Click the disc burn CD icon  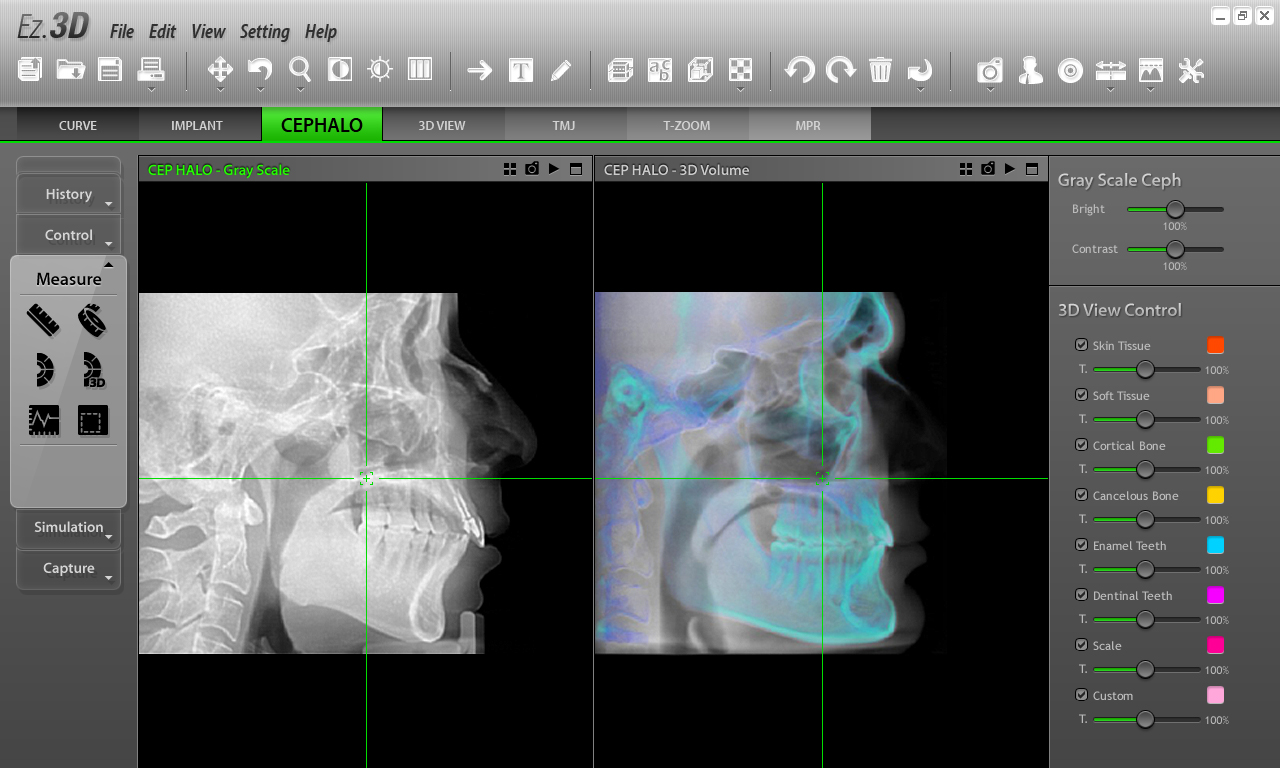1071,70
